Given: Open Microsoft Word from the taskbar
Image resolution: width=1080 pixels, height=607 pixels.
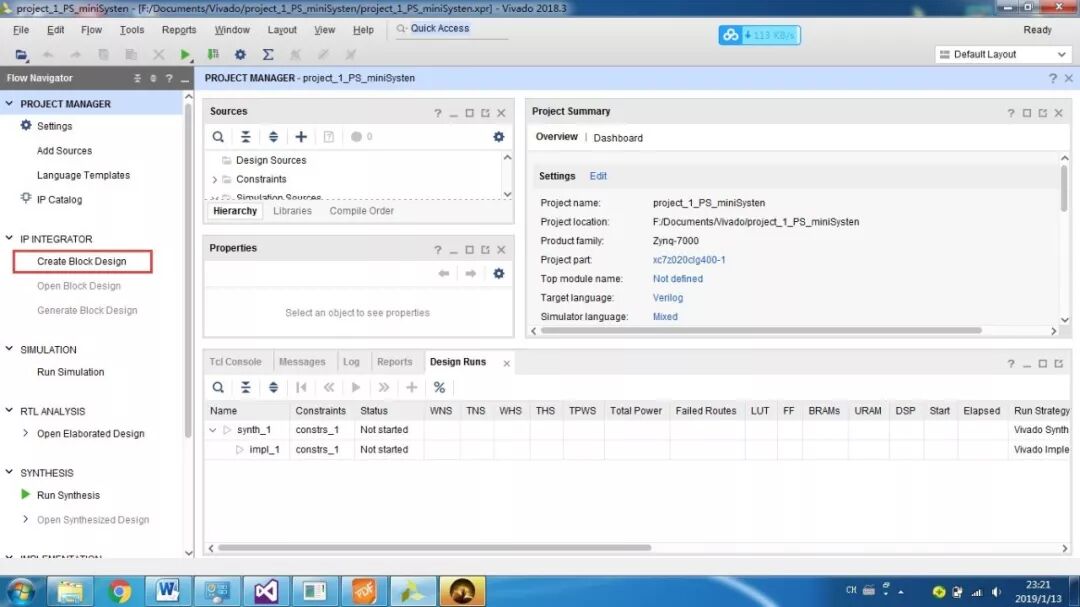Looking at the screenshot, I should pyautogui.click(x=167, y=591).
